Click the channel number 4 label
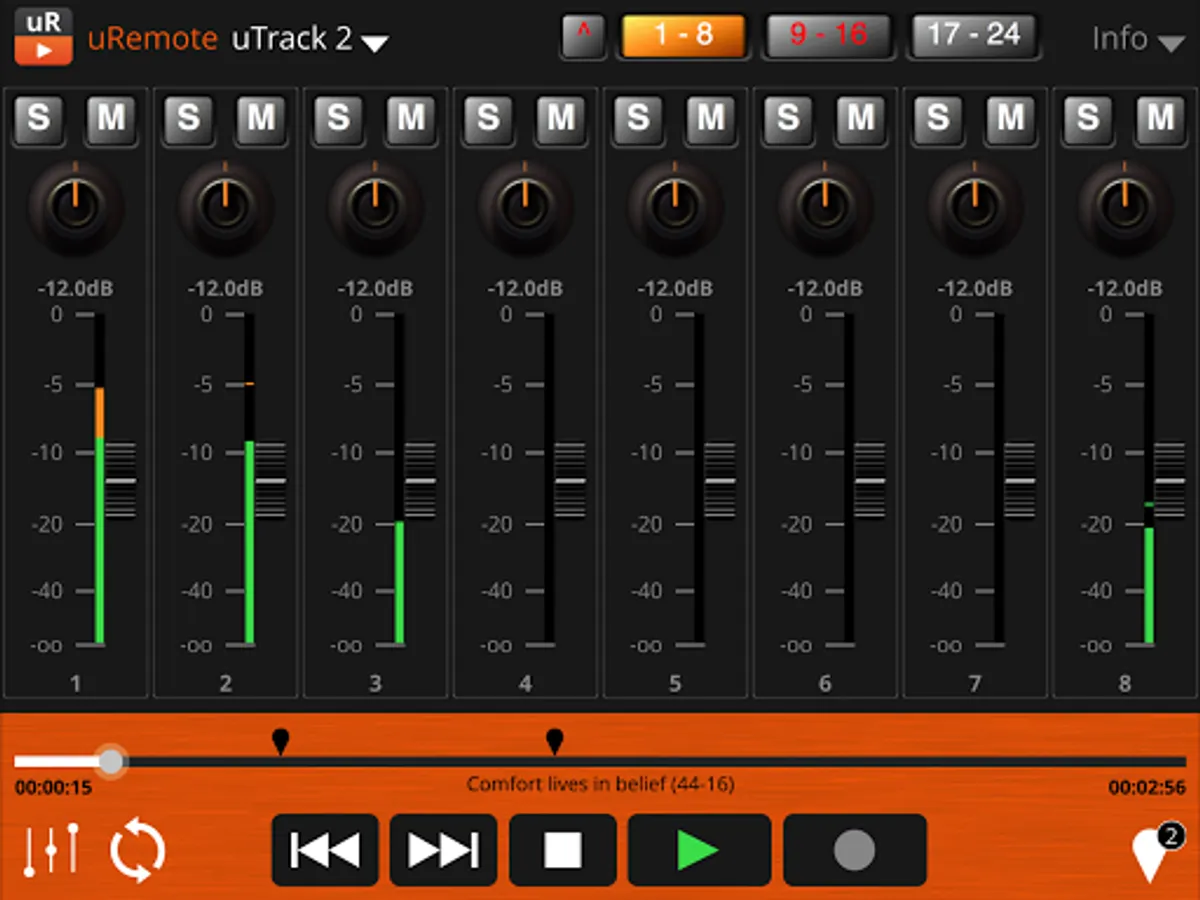 coord(525,685)
